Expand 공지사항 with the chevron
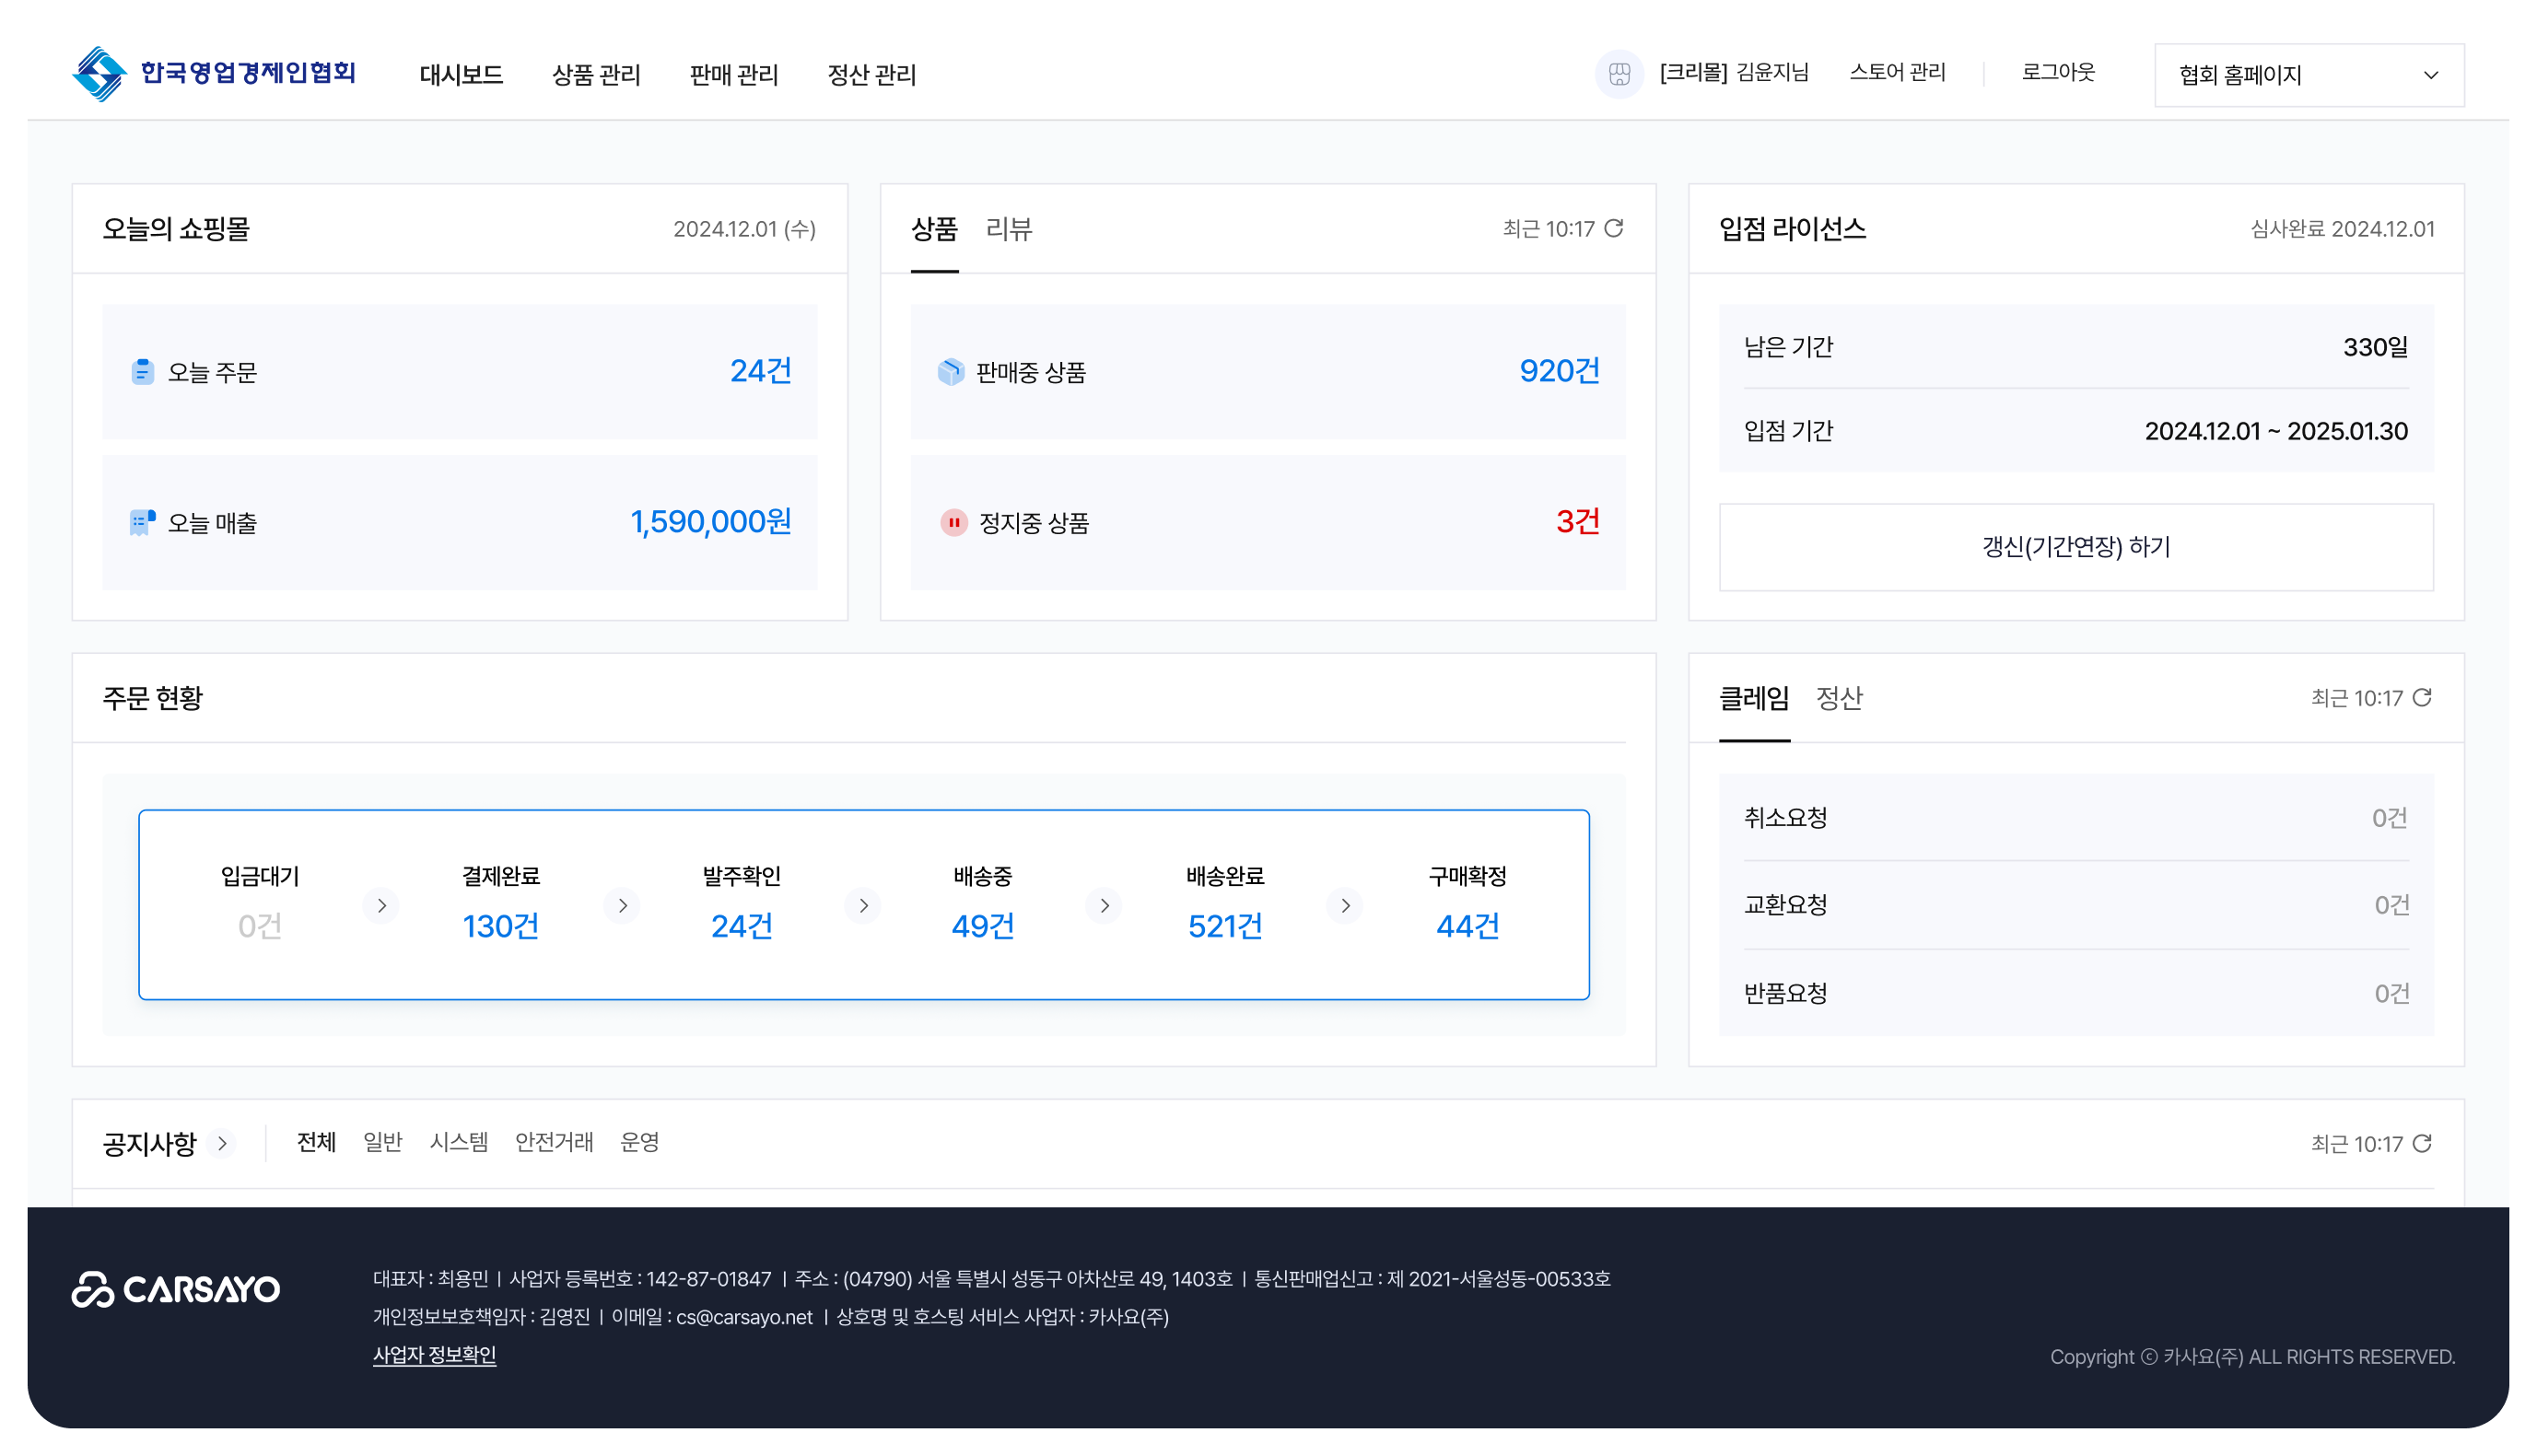Image resolution: width=2537 pixels, height=1456 pixels. click(x=223, y=1142)
